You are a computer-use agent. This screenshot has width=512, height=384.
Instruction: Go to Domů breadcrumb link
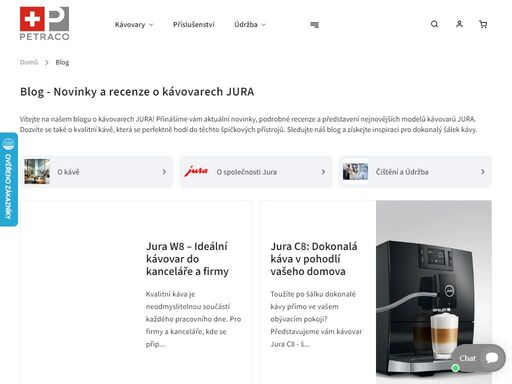(29, 62)
